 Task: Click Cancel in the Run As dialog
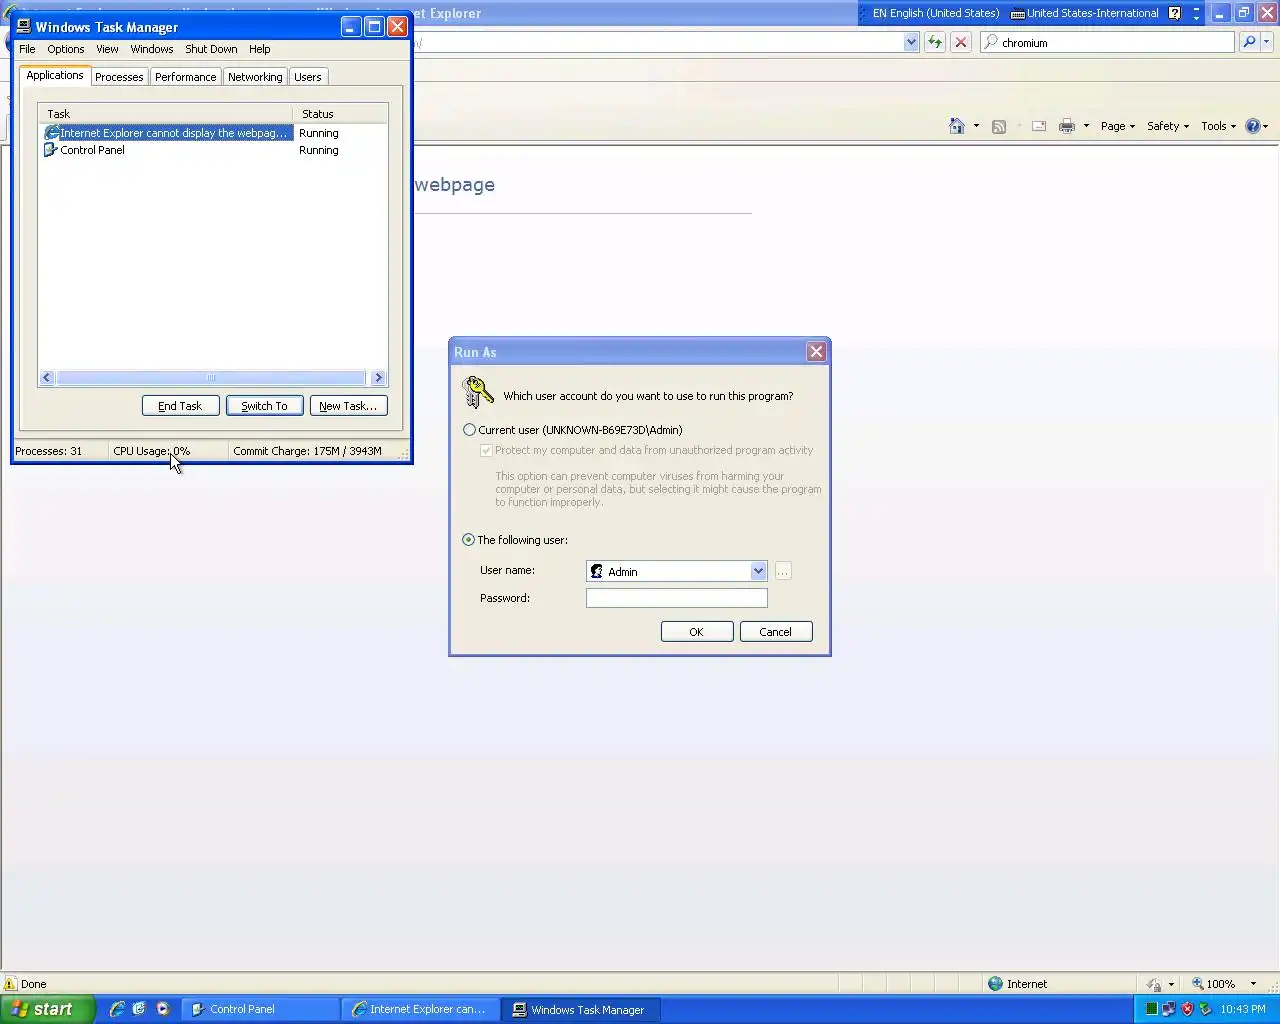(776, 632)
